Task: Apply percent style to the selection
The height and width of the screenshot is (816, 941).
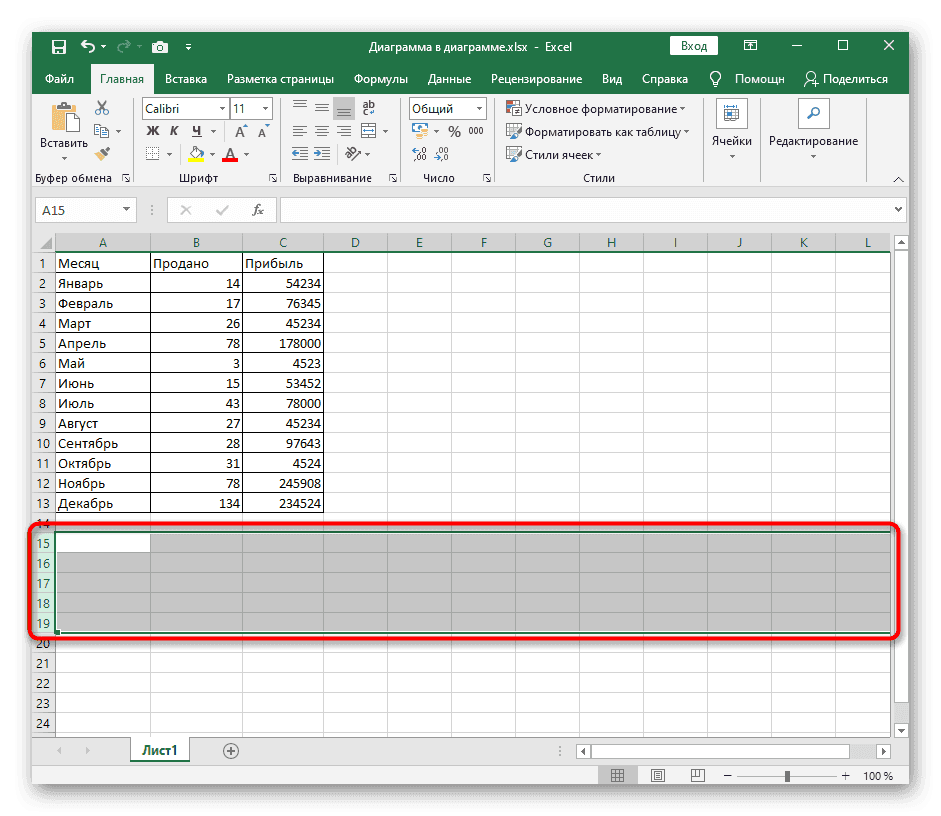Action: (454, 131)
